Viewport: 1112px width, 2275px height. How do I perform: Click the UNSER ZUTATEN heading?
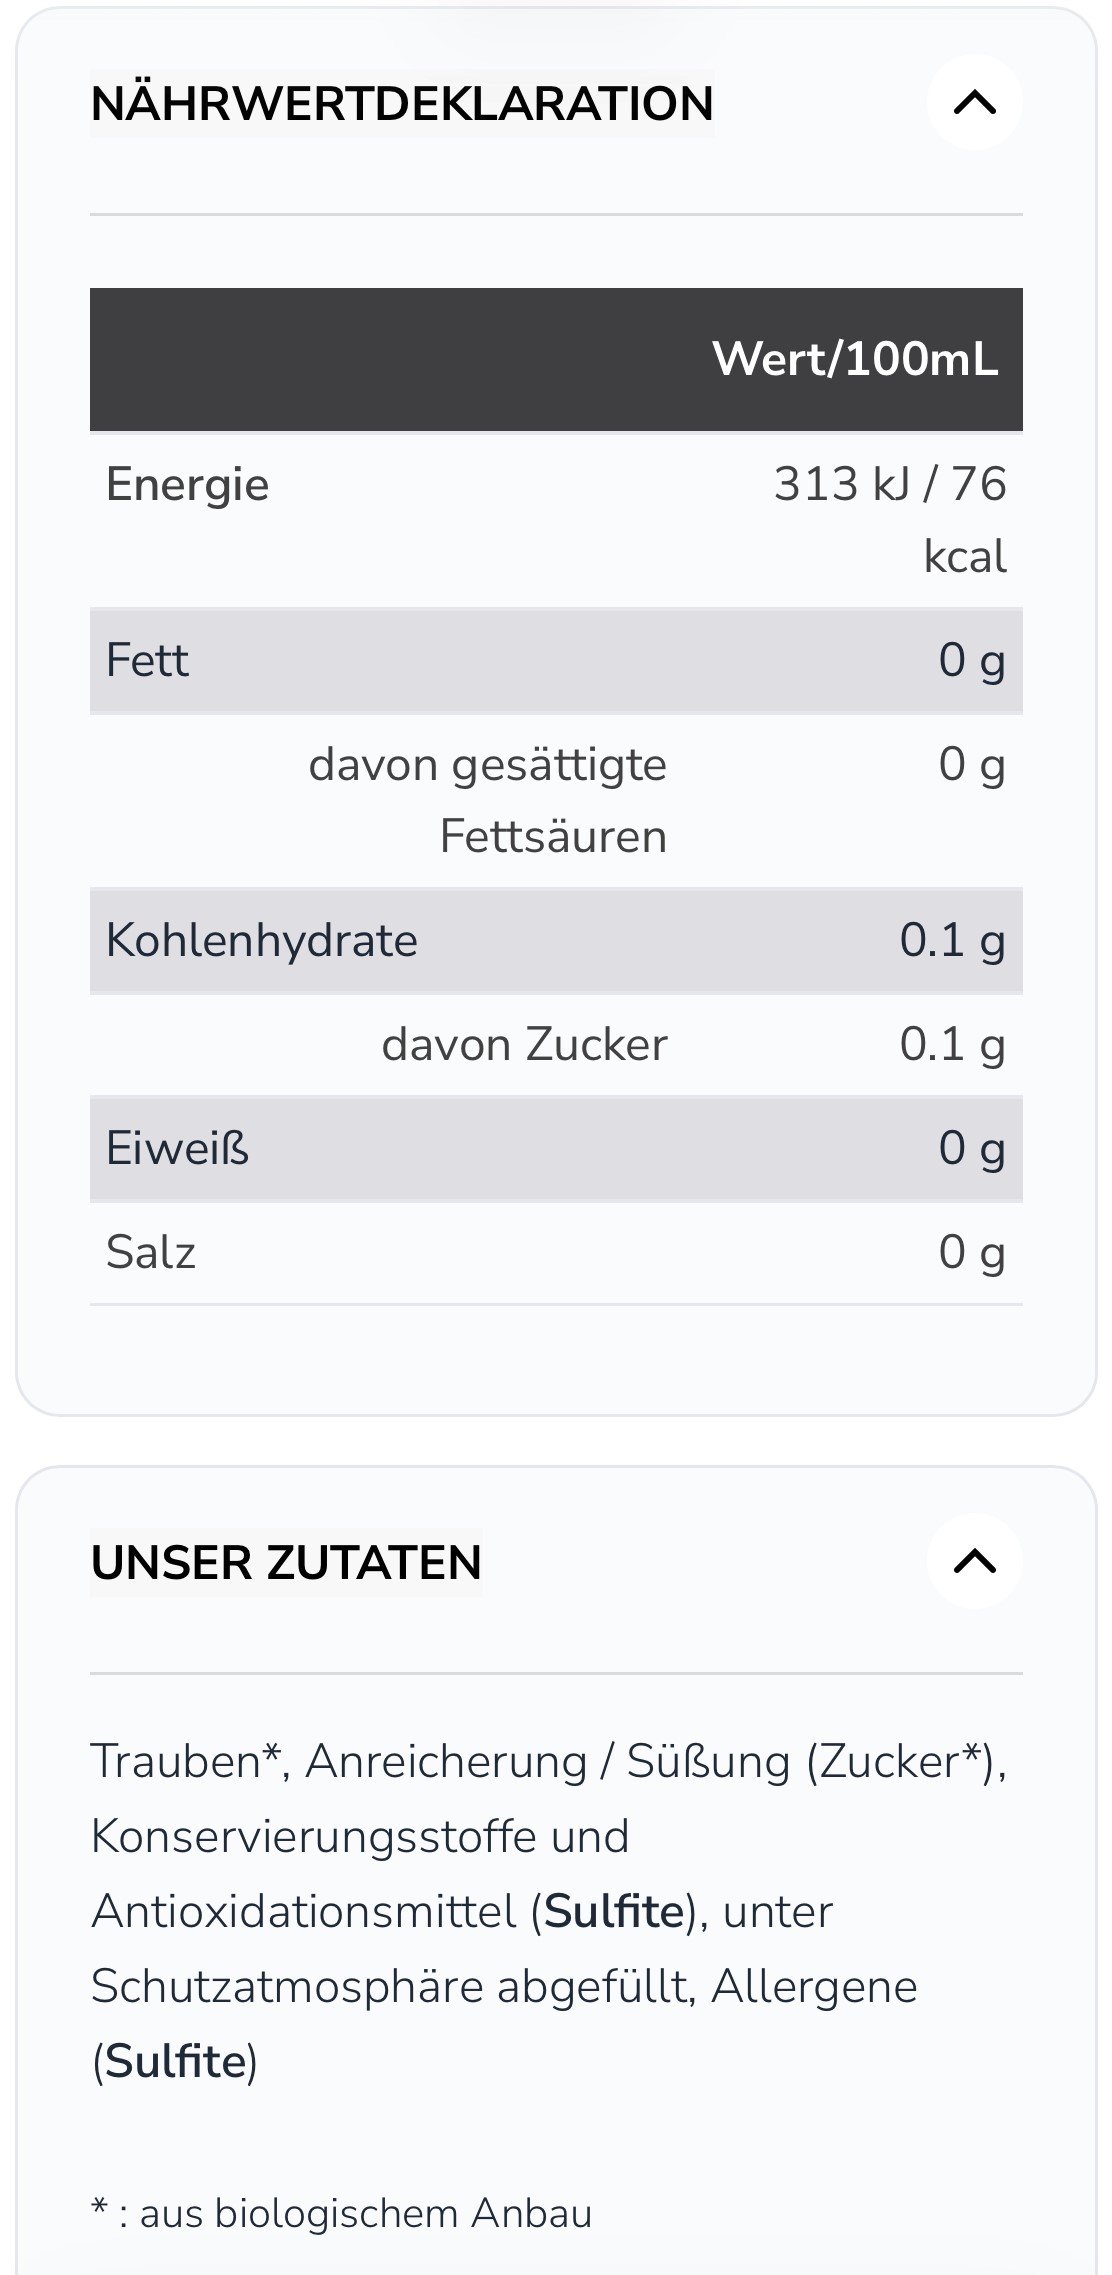point(286,1562)
